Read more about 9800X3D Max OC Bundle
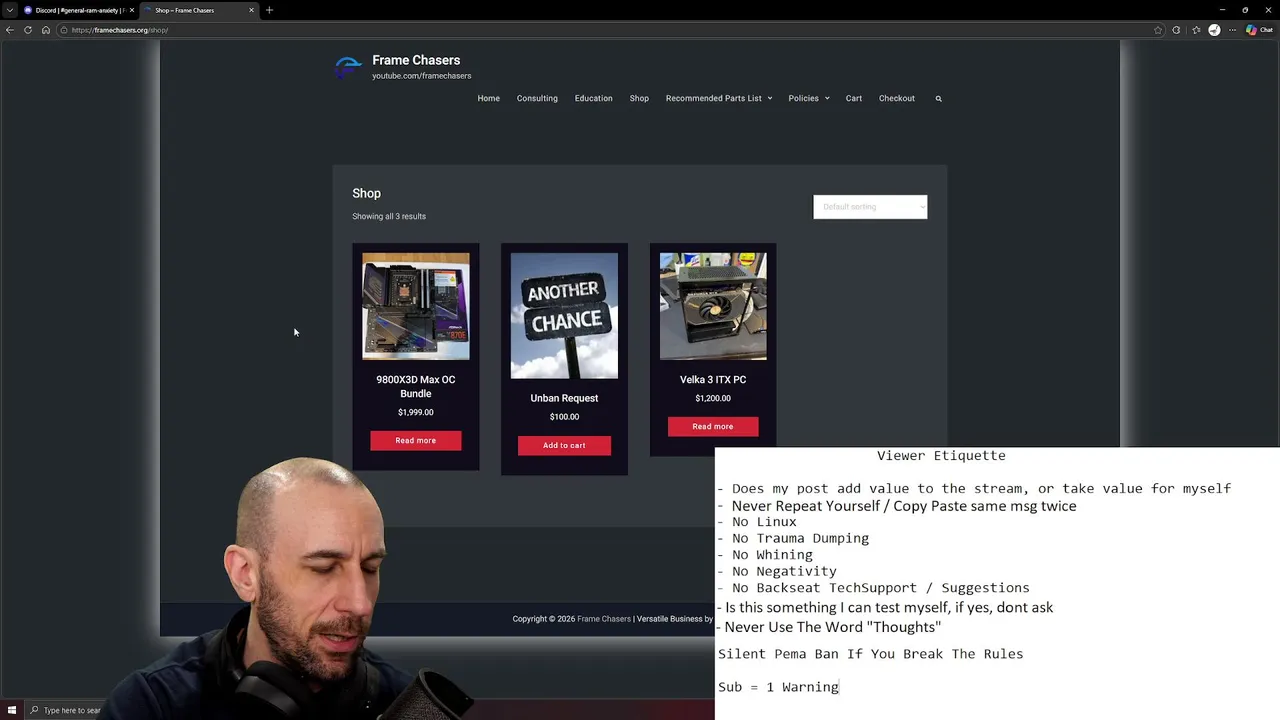Viewport: 1280px width, 720px height. pyautogui.click(x=416, y=441)
